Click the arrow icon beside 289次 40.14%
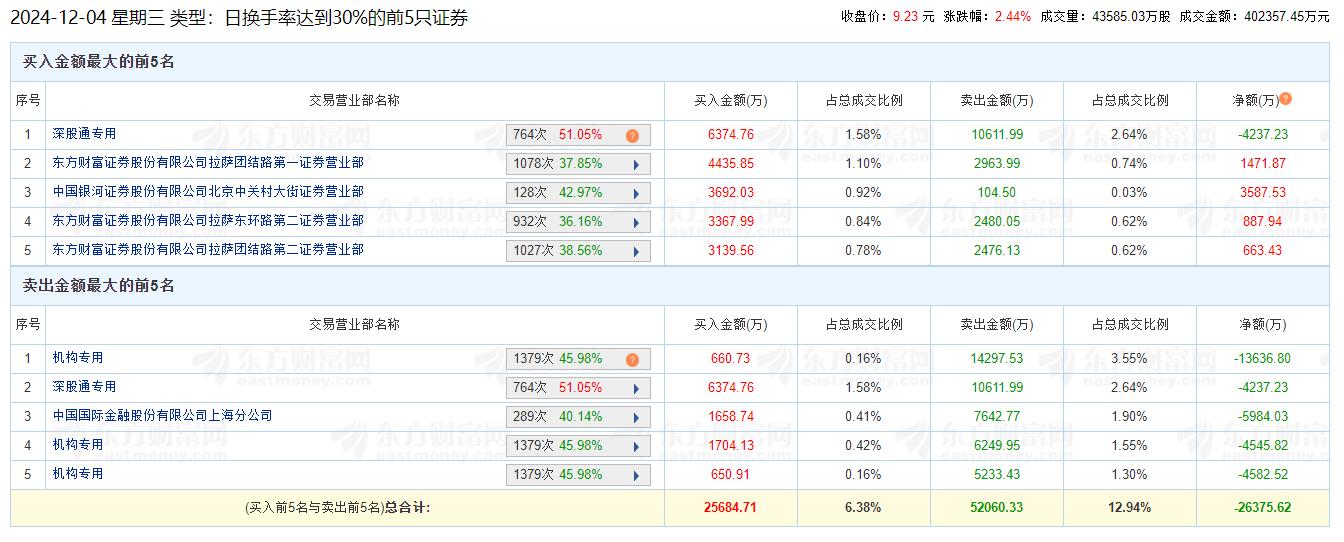 636,418
